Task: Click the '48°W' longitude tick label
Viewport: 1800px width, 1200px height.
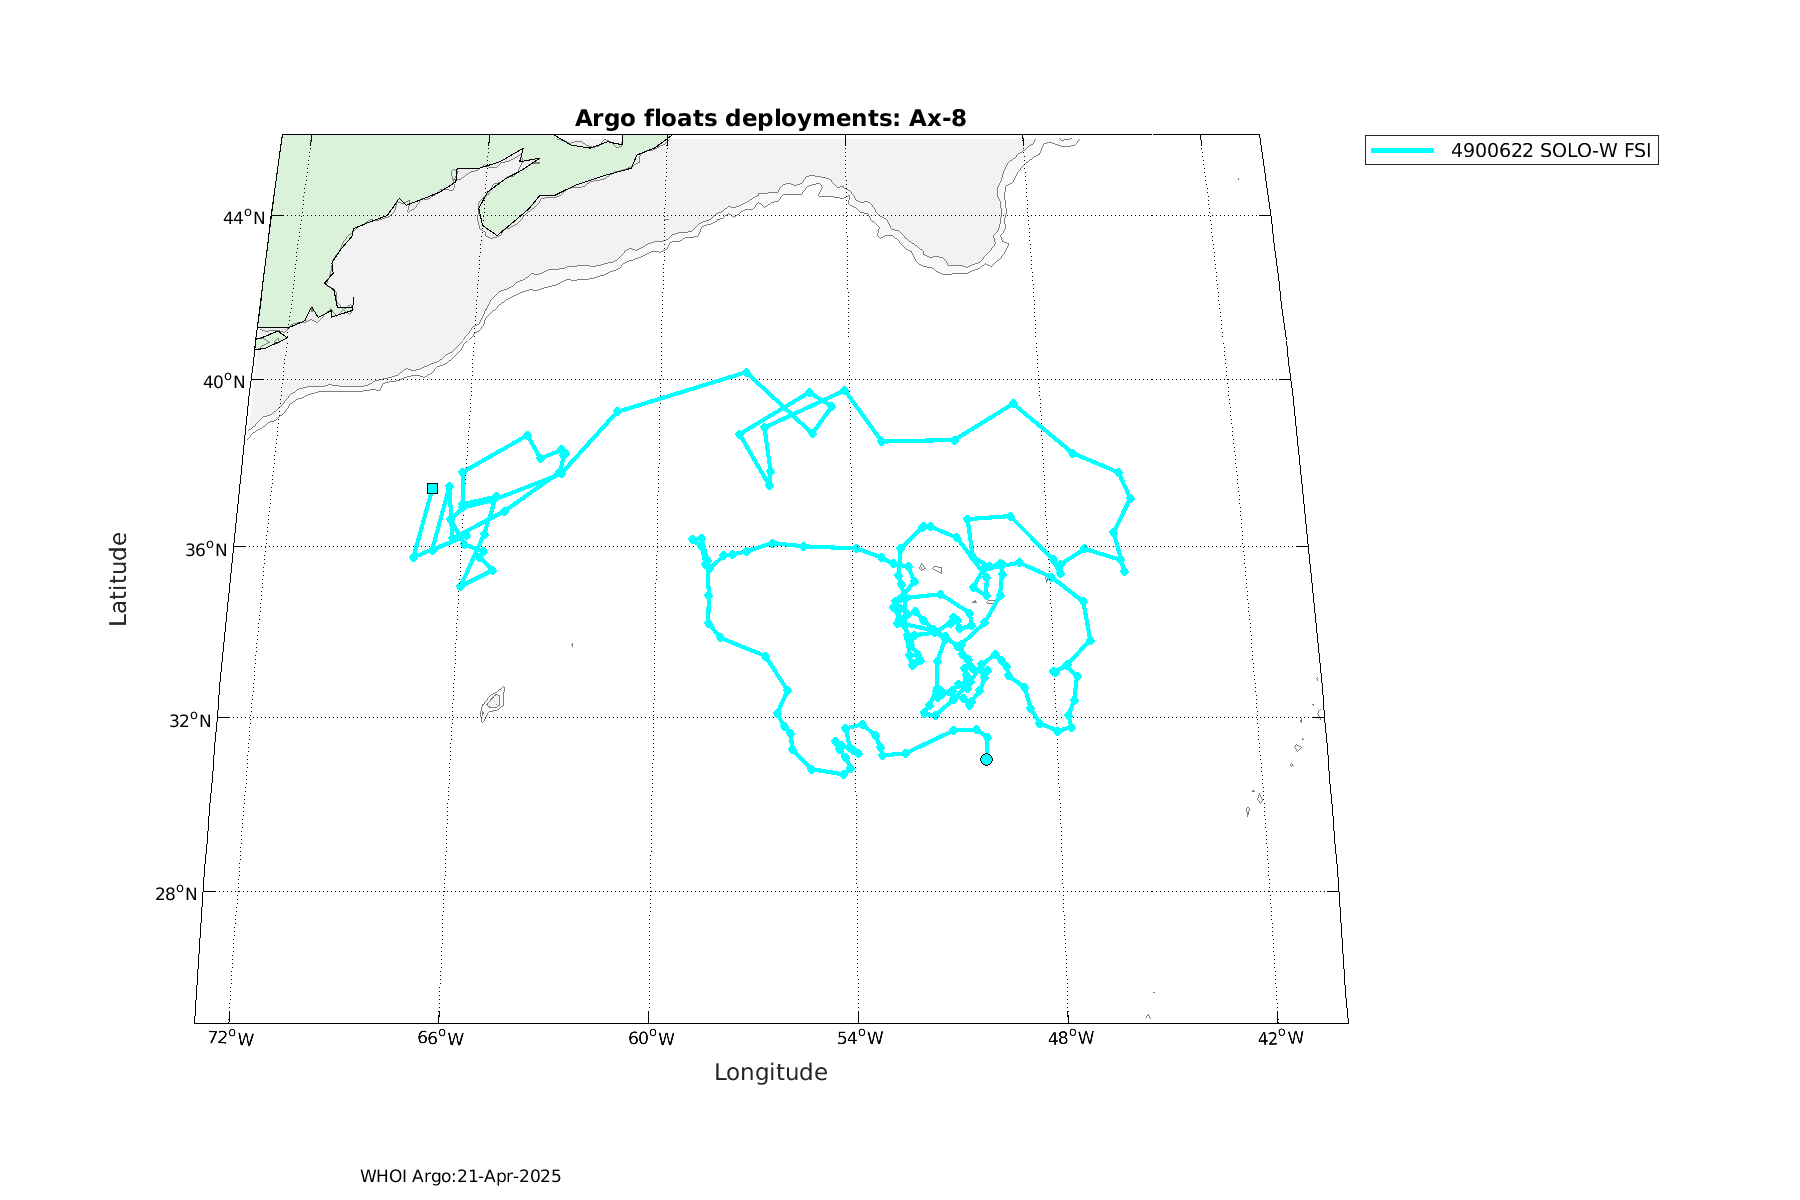Action: point(1070,1038)
